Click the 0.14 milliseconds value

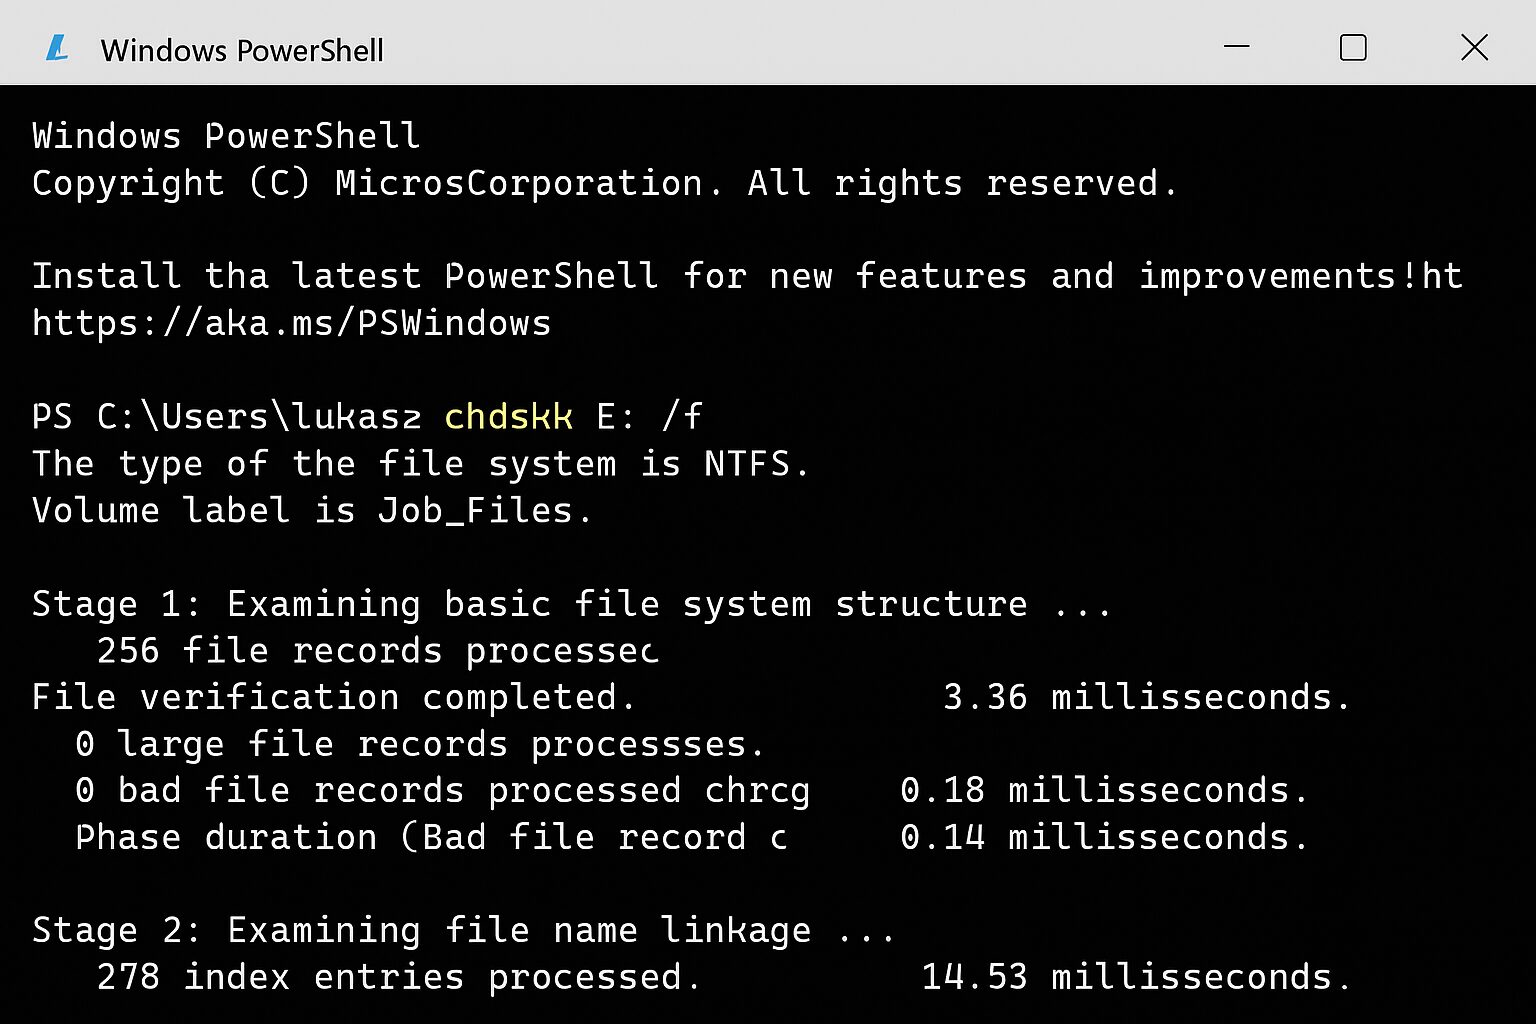[x=1103, y=837]
